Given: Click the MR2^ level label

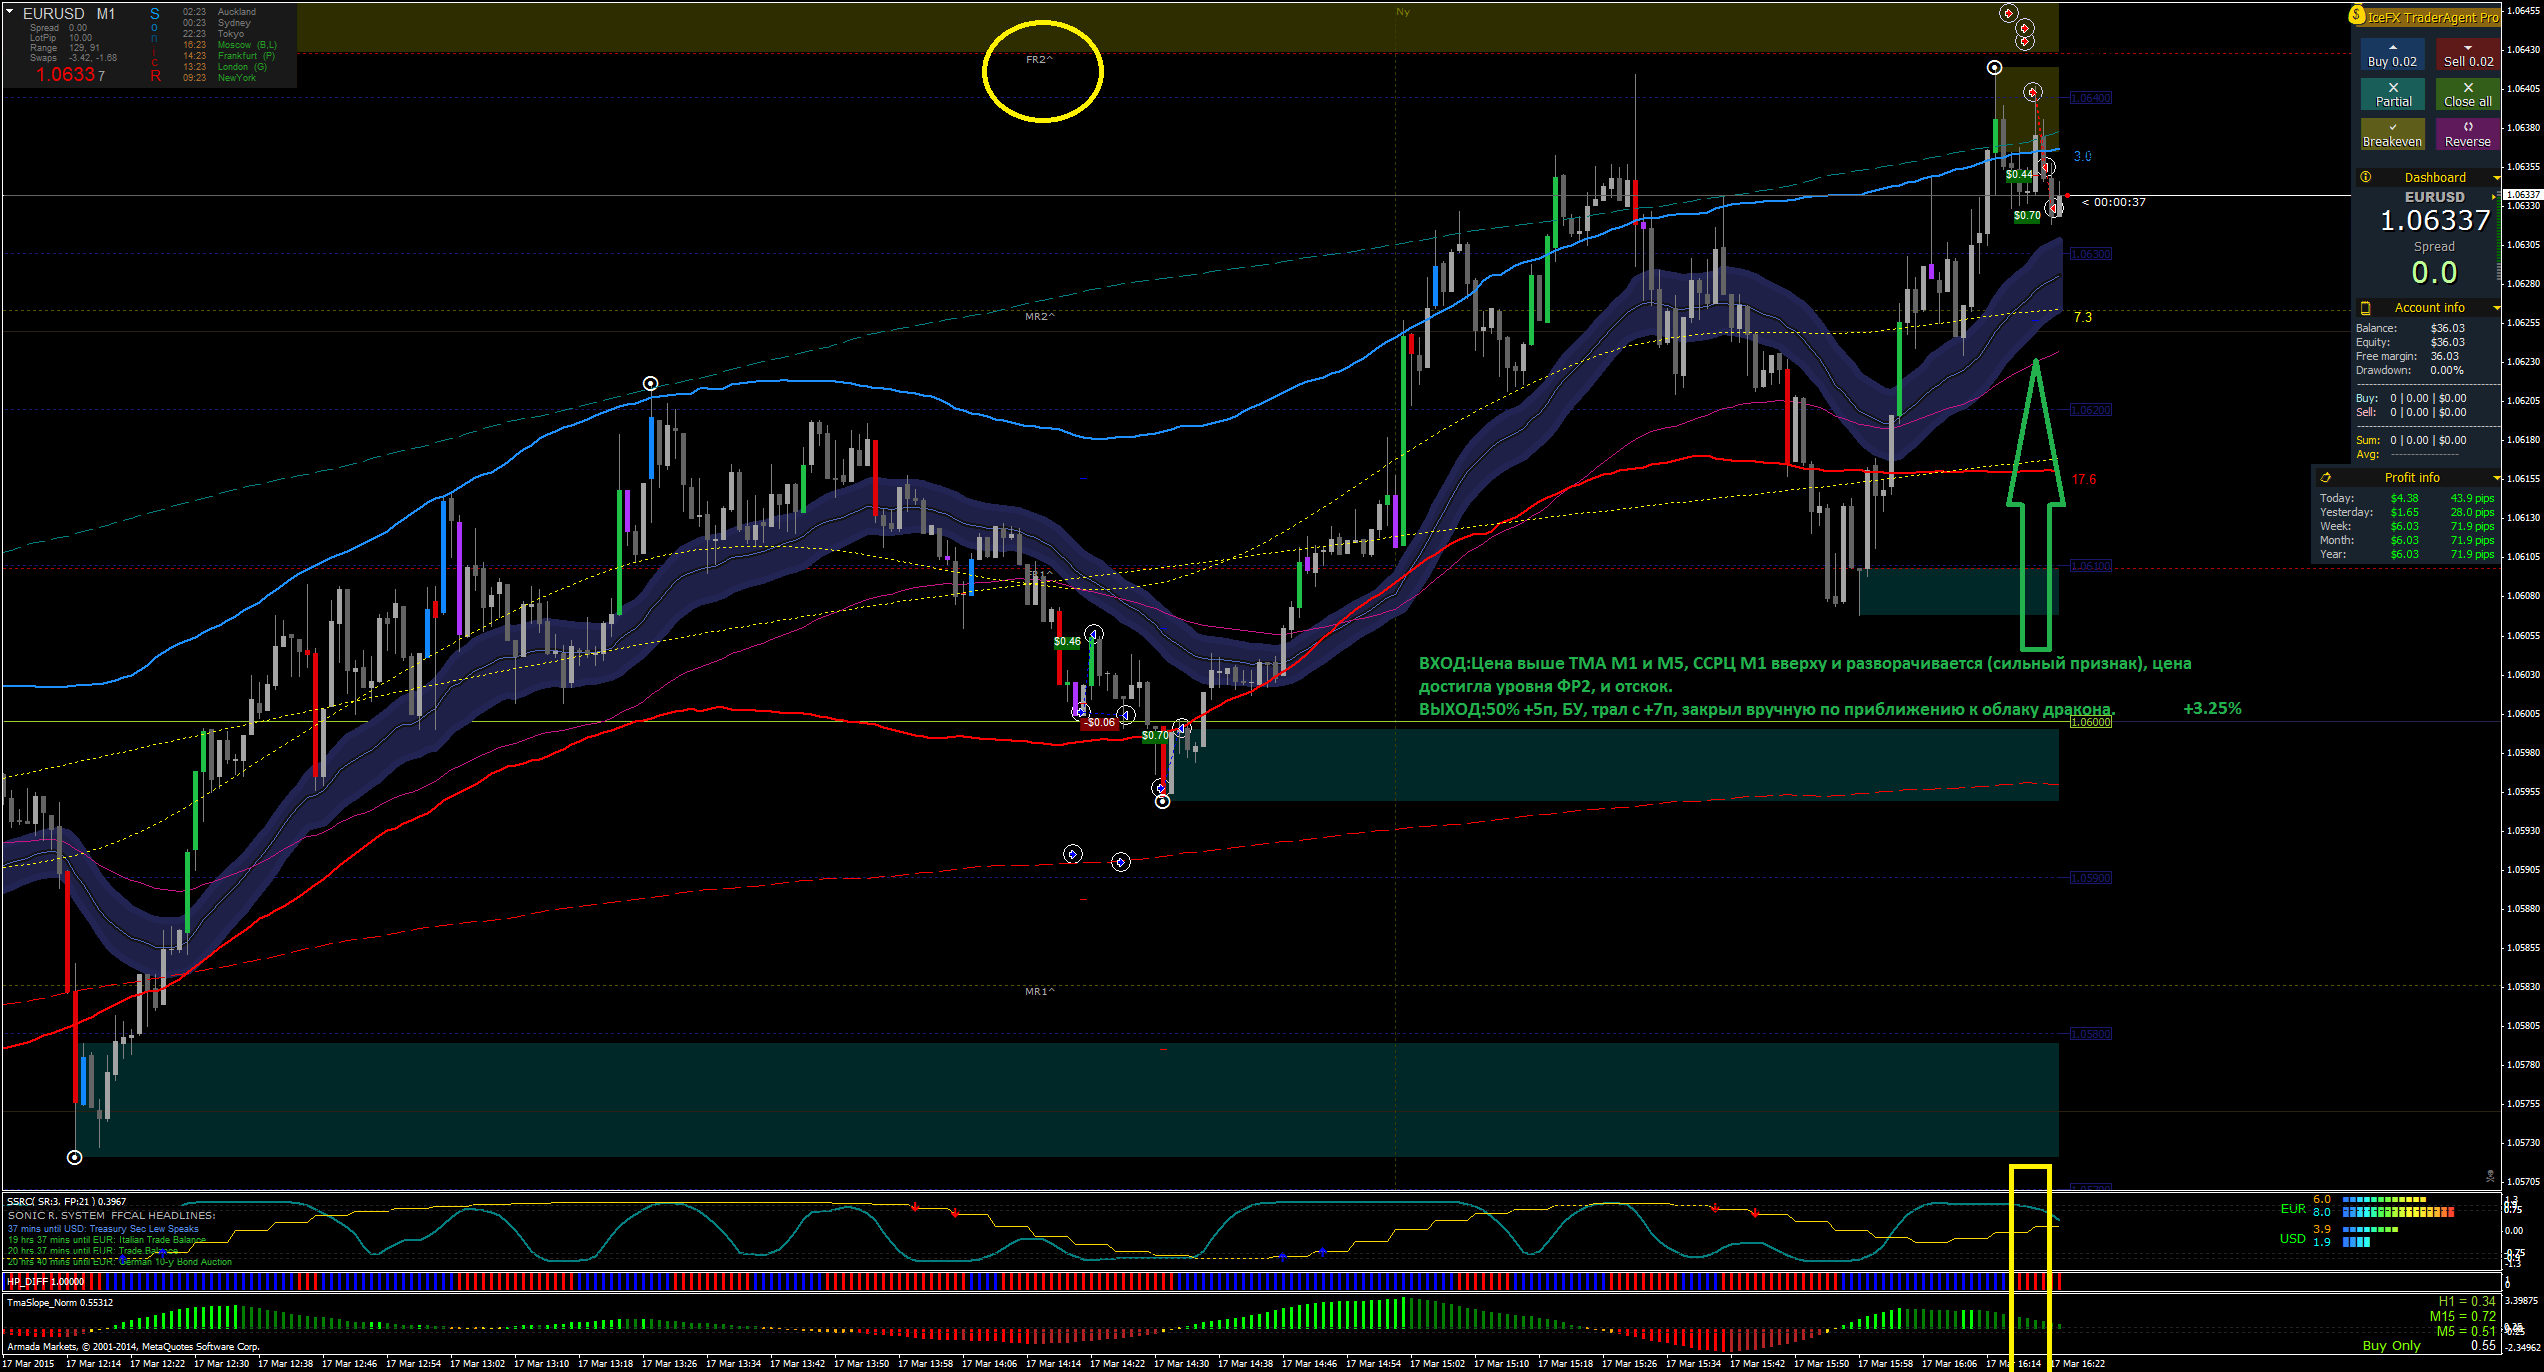Looking at the screenshot, I should click(x=1039, y=317).
